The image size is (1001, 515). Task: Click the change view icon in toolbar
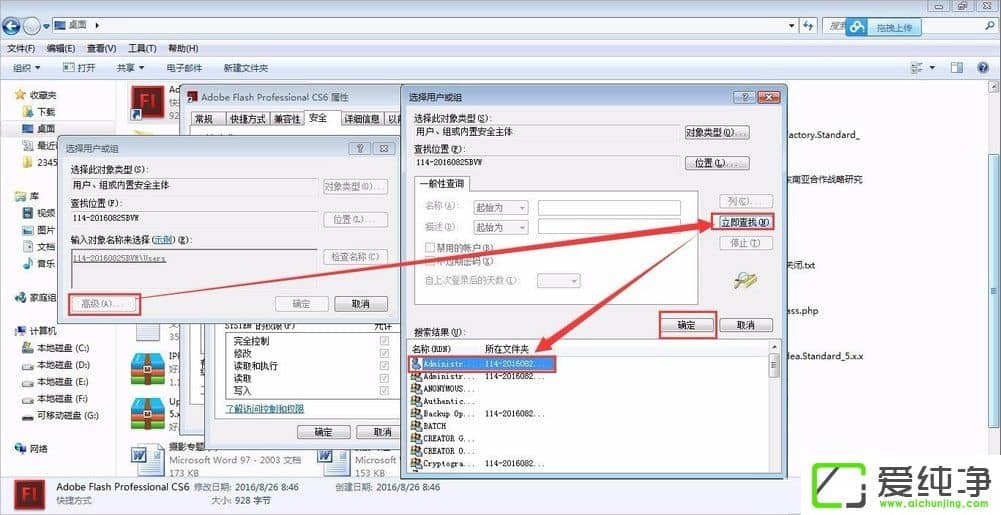[917, 68]
